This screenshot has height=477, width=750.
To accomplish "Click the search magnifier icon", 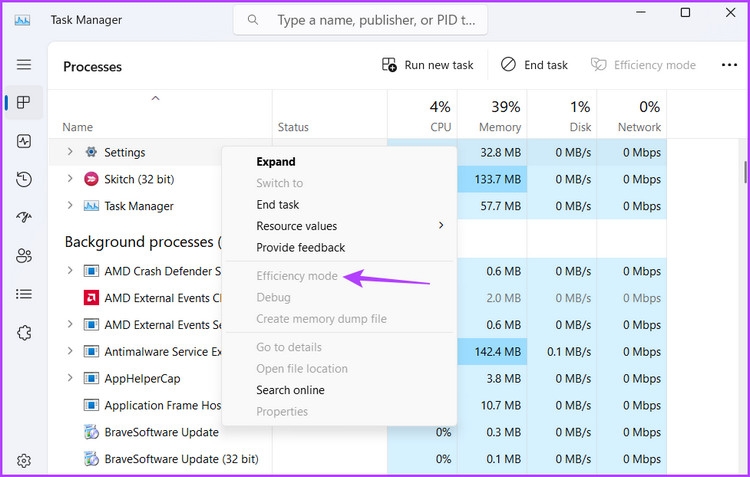I will point(253,20).
